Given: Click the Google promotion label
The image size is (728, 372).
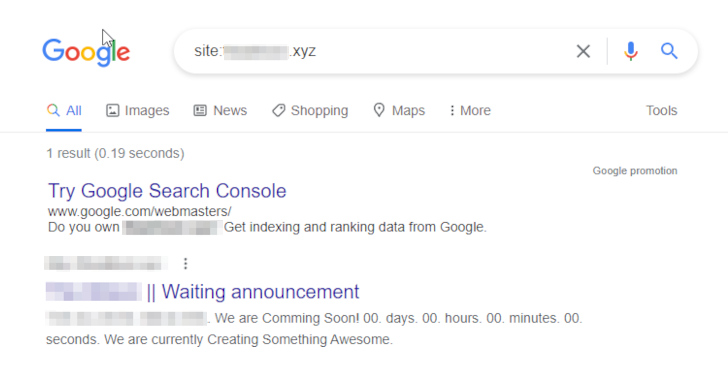Looking at the screenshot, I should coord(635,171).
